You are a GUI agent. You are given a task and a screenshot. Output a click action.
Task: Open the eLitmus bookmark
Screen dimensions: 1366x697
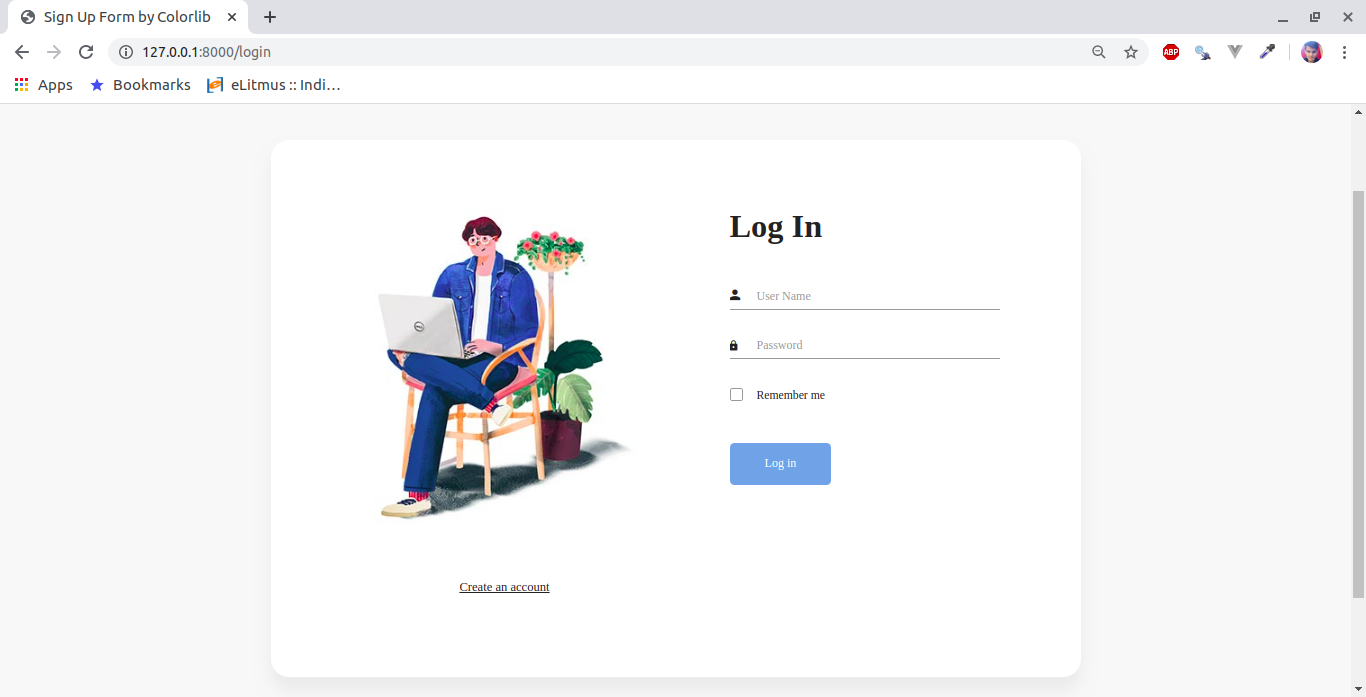coord(274,85)
